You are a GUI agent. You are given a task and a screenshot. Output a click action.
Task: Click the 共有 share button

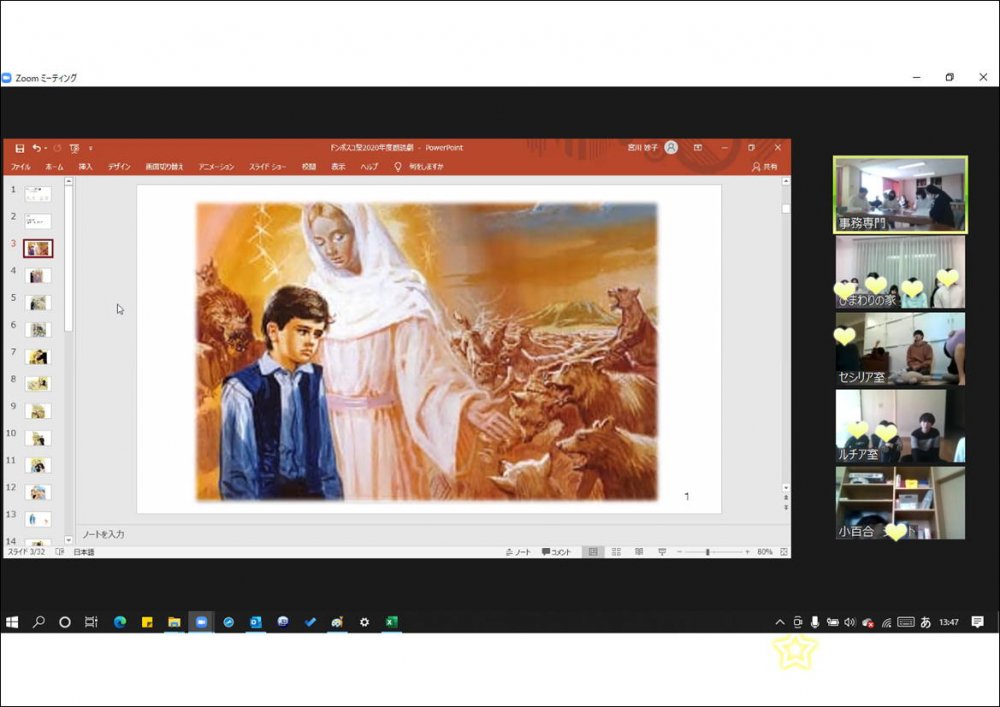pos(765,167)
